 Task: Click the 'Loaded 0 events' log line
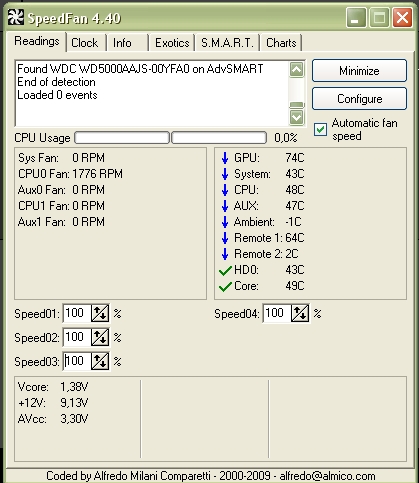(57, 95)
